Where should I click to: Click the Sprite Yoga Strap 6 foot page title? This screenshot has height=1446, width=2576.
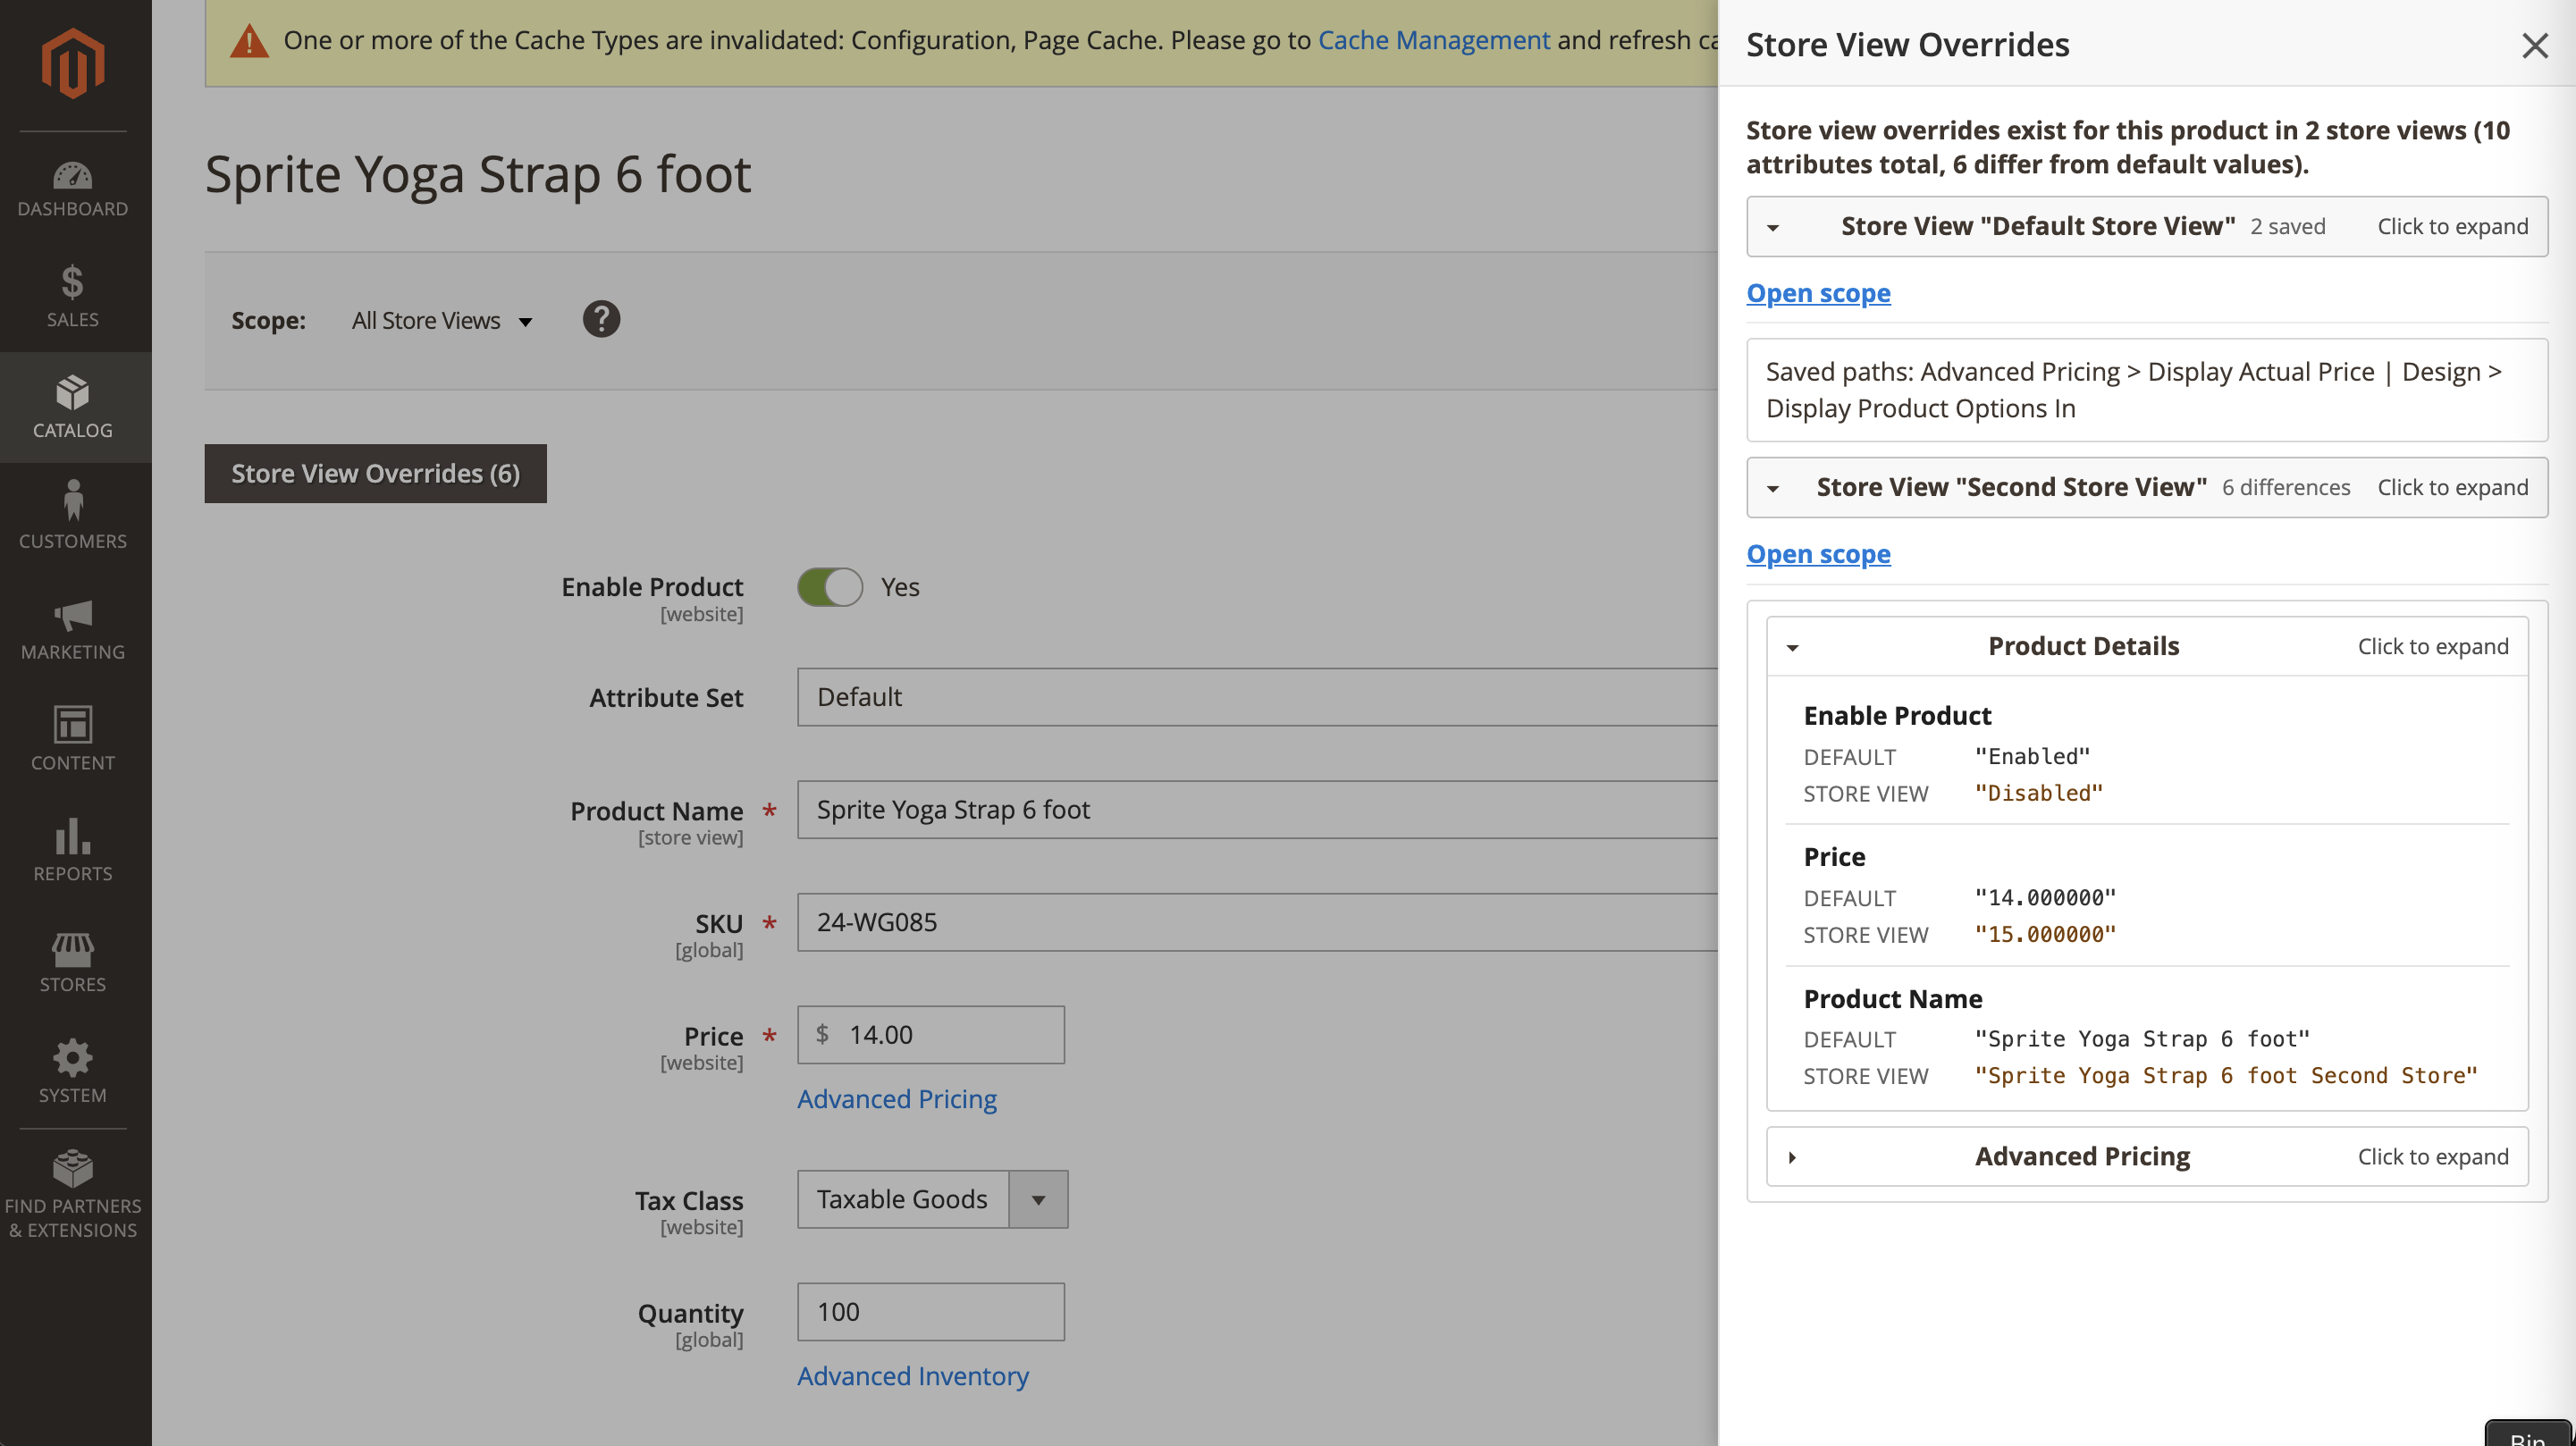[x=478, y=174]
